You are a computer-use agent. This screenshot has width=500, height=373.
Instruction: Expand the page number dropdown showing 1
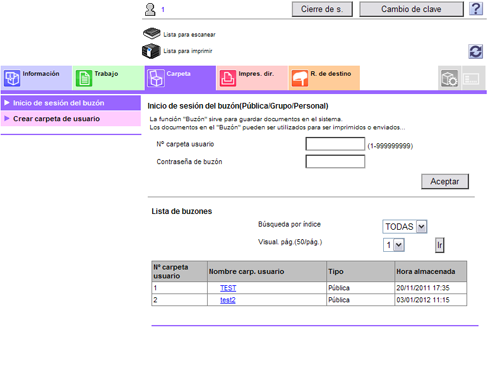(394, 245)
